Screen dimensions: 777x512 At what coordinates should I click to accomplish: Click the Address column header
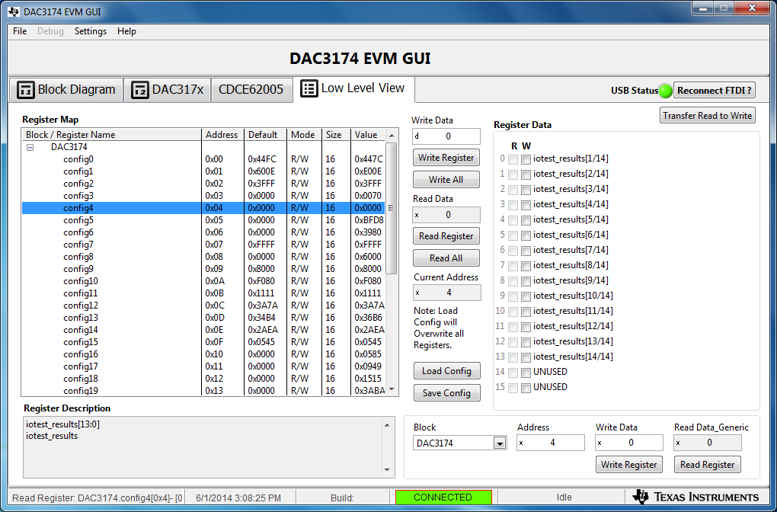[x=222, y=135]
